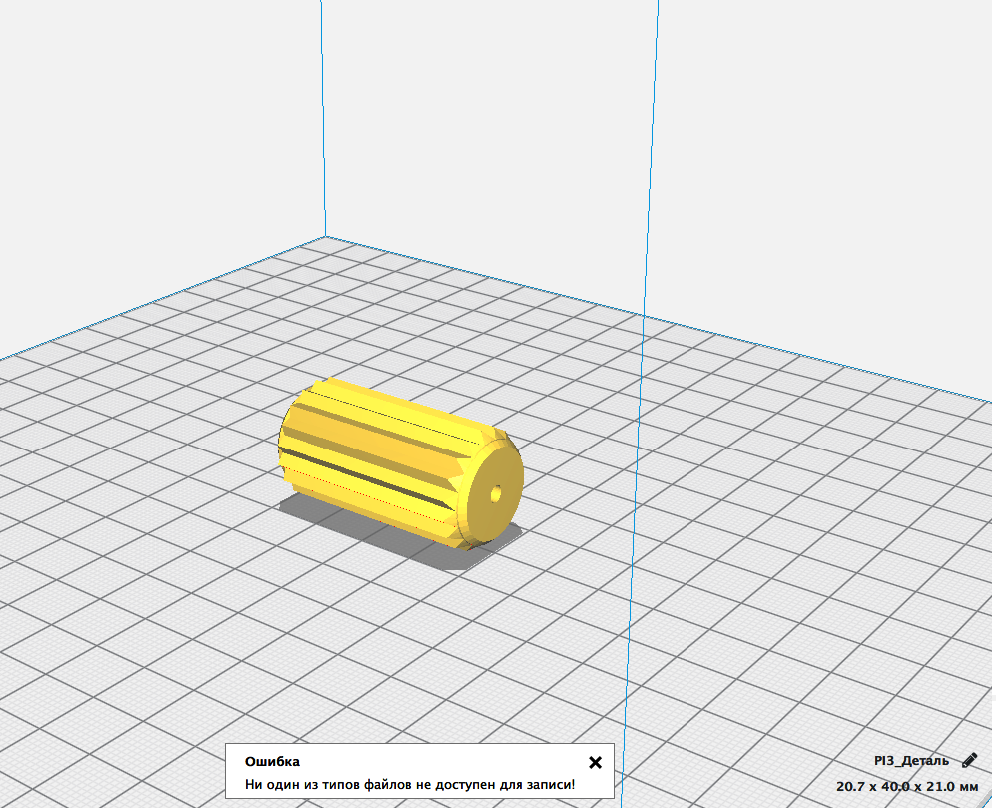Click the file types error message text
The width and height of the screenshot is (996, 808).
coord(410,785)
